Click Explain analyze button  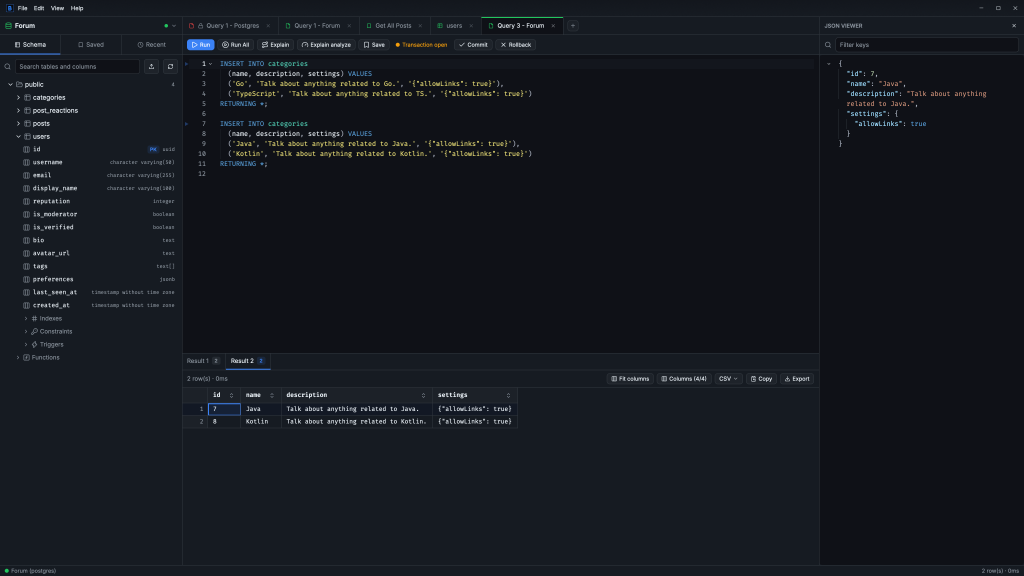327,45
